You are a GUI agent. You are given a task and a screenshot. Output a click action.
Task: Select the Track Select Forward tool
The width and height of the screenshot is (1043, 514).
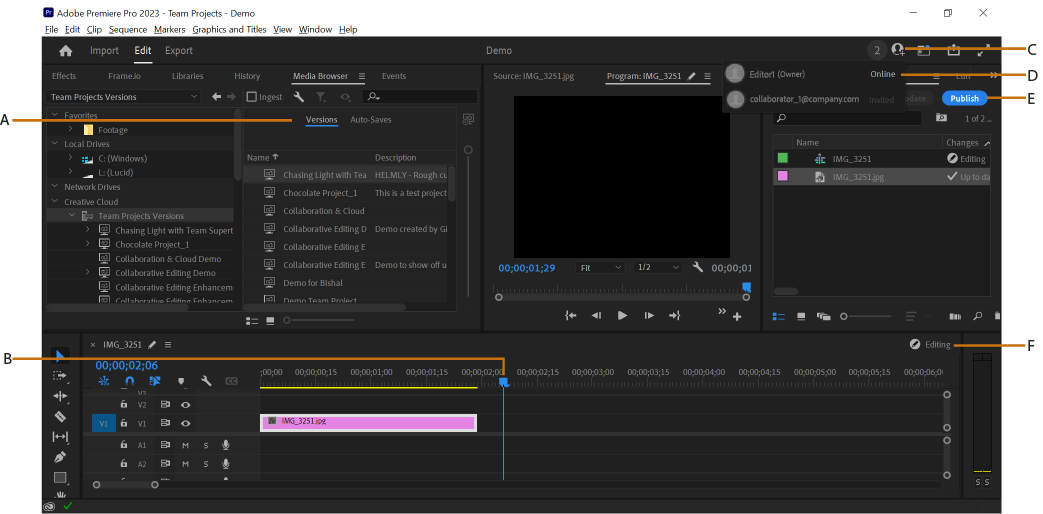[x=60, y=376]
